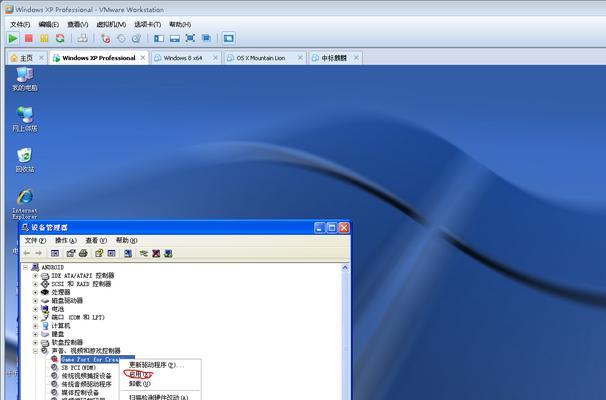Expand the keyboards node
The image size is (606, 400).
pos(35,334)
